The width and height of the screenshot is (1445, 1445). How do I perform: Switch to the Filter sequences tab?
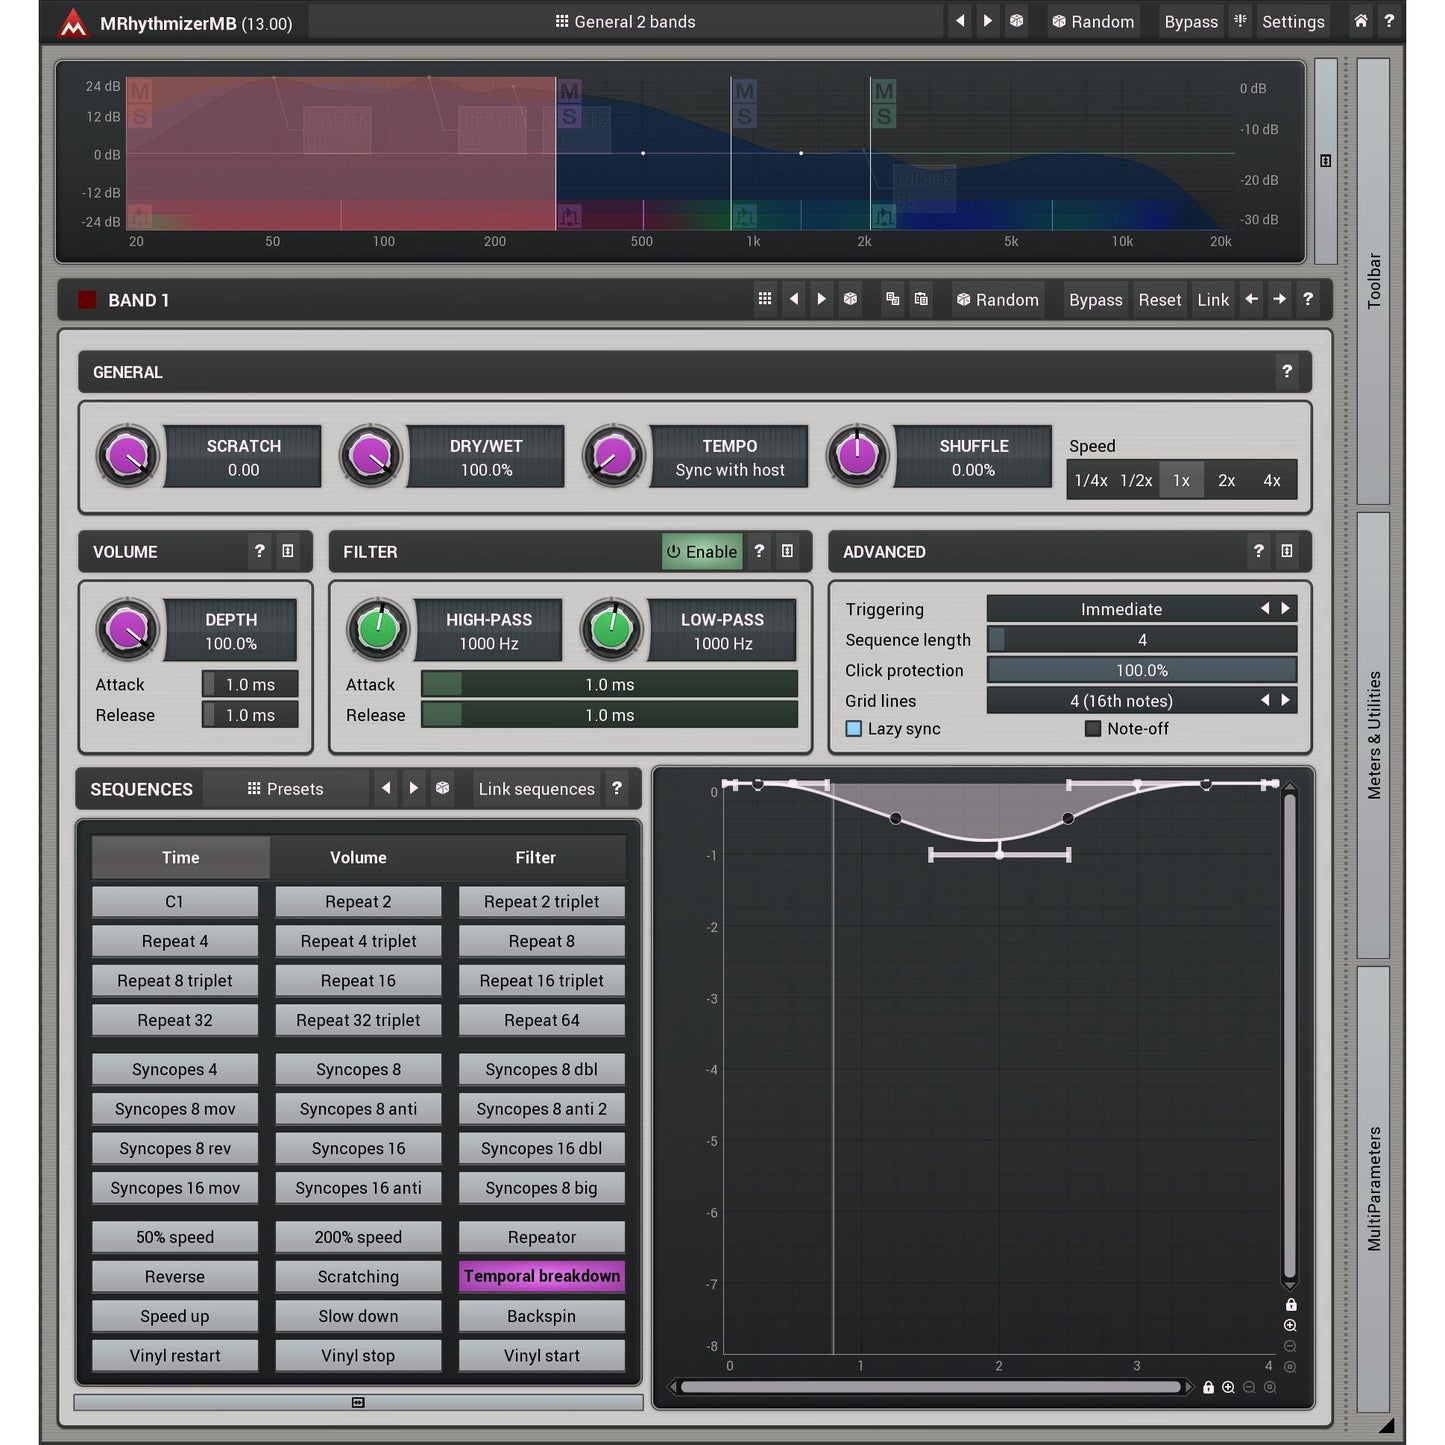point(535,857)
